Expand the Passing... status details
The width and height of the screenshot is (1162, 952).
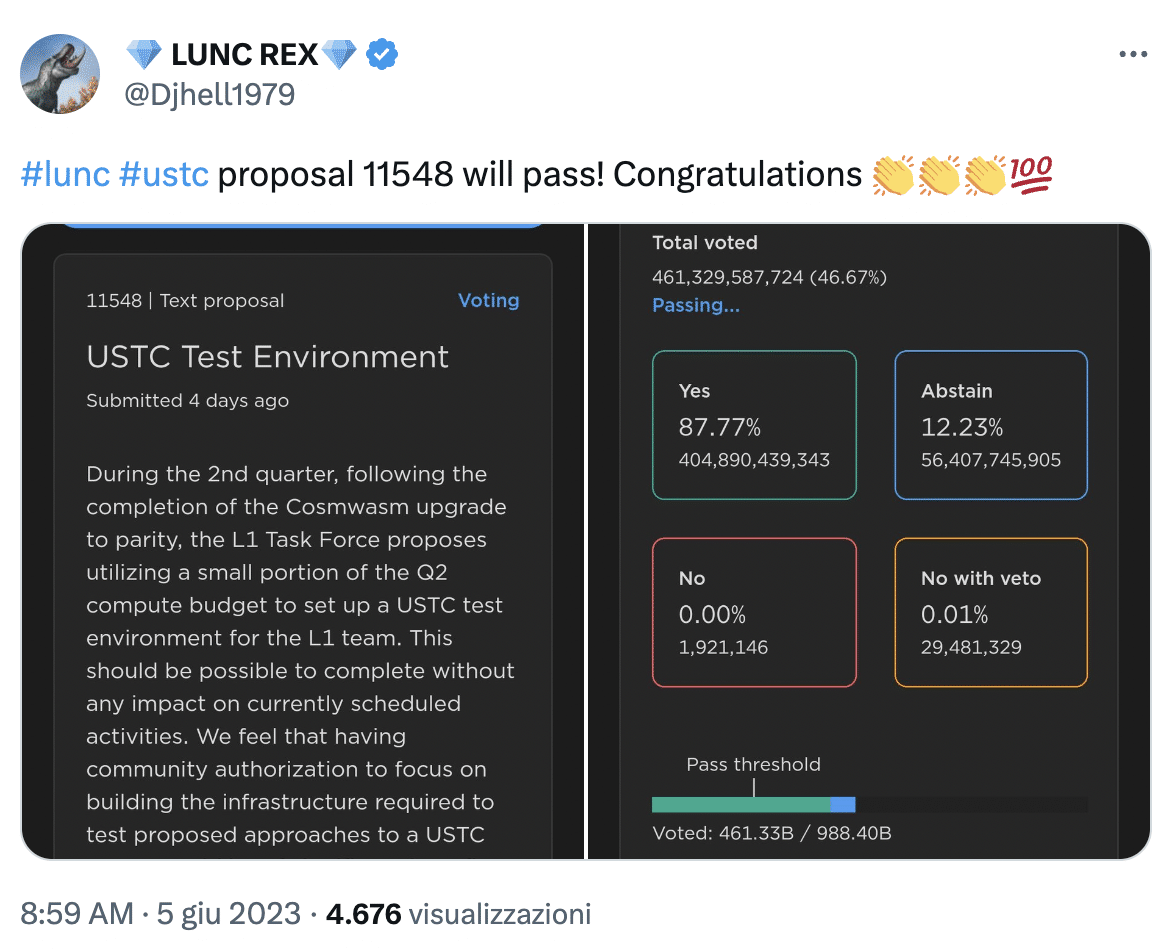[696, 305]
